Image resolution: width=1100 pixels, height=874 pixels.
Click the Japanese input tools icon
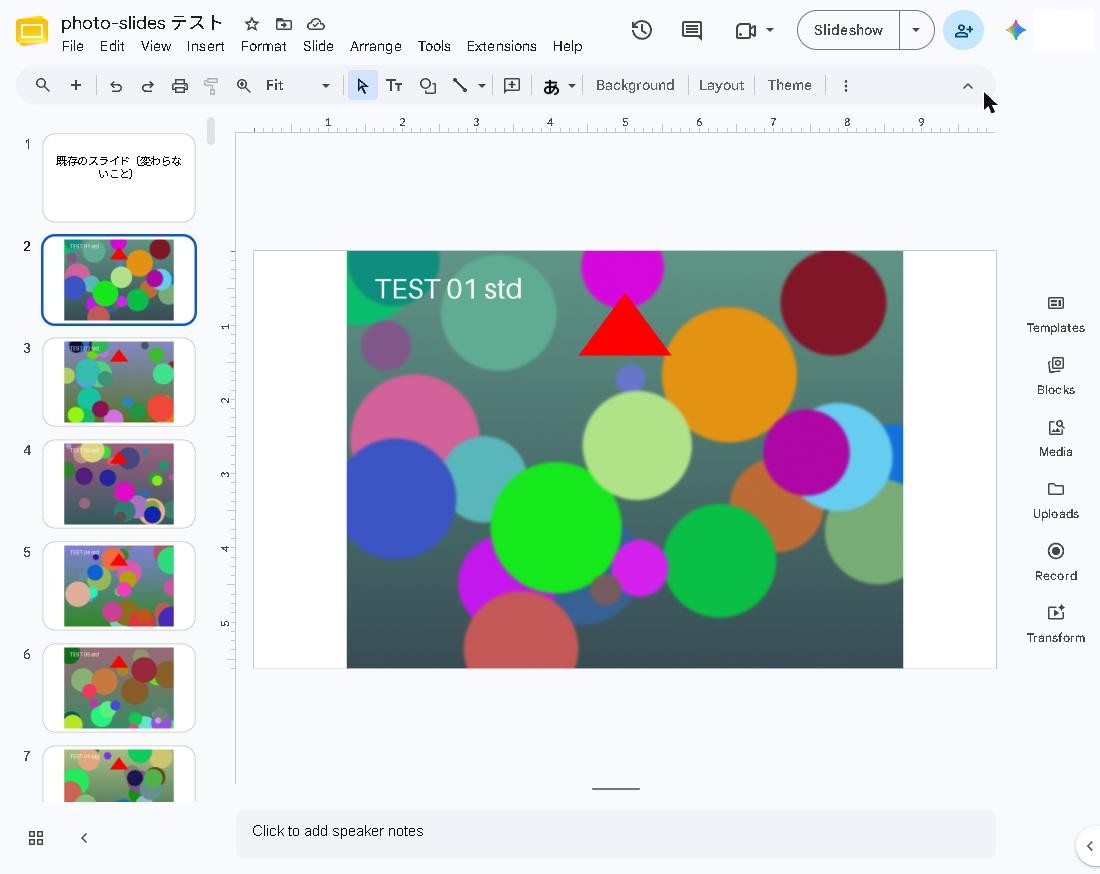551,86
